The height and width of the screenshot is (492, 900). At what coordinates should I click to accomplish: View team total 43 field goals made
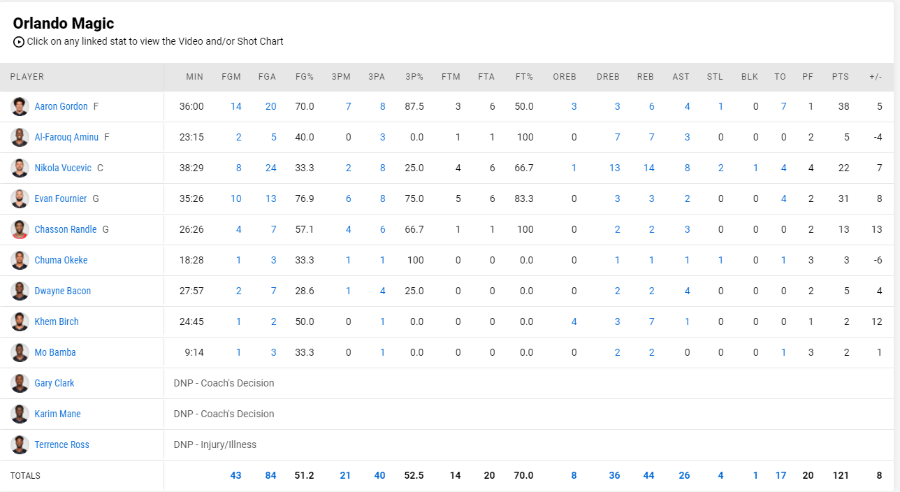236,475
